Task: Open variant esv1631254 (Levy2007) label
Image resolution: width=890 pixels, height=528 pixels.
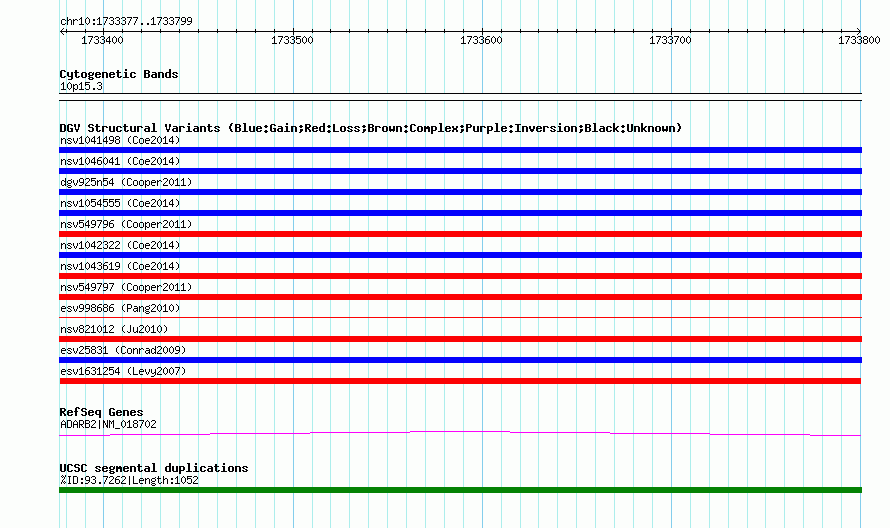Action: pyautogui.click(x=123, y=371)
